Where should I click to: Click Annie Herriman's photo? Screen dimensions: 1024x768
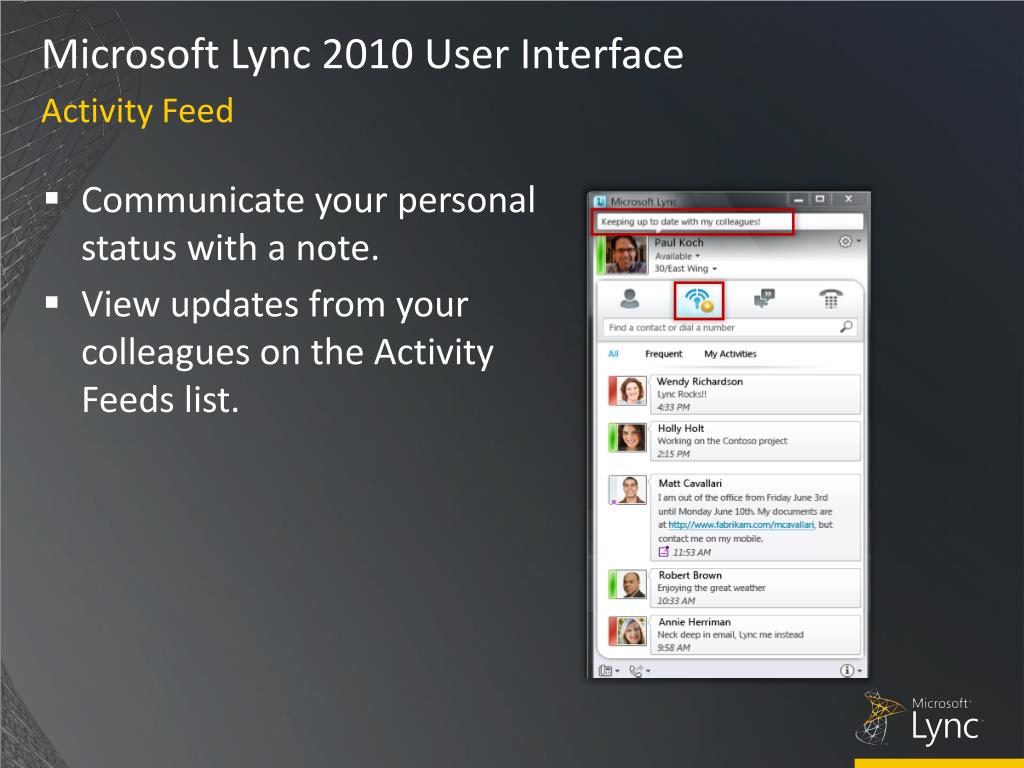(x=631, y=631)
